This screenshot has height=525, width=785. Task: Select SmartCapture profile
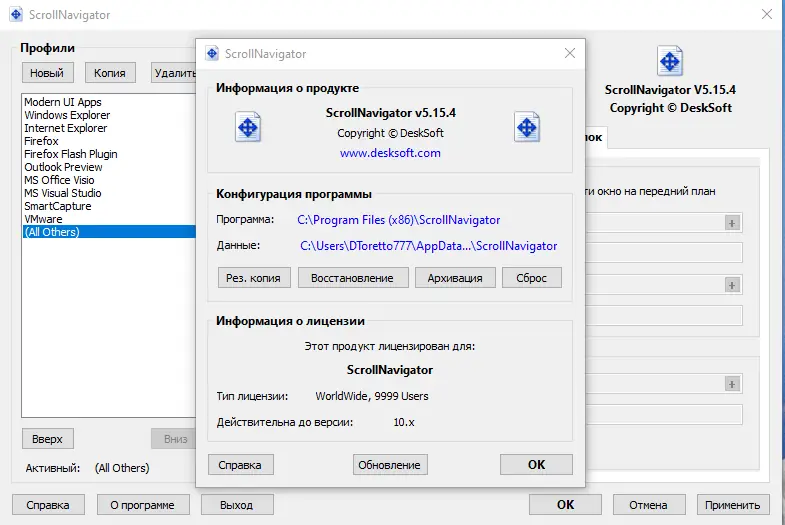[x=109, y=206]
